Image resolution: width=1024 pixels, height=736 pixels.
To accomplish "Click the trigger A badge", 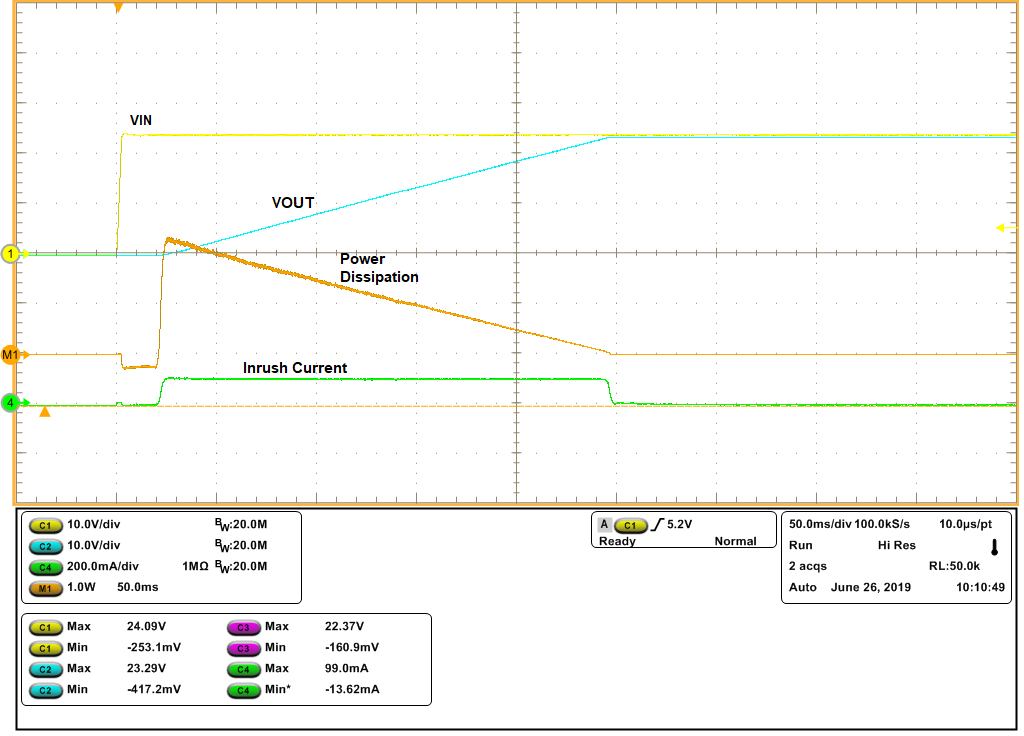I will [603, 524].
